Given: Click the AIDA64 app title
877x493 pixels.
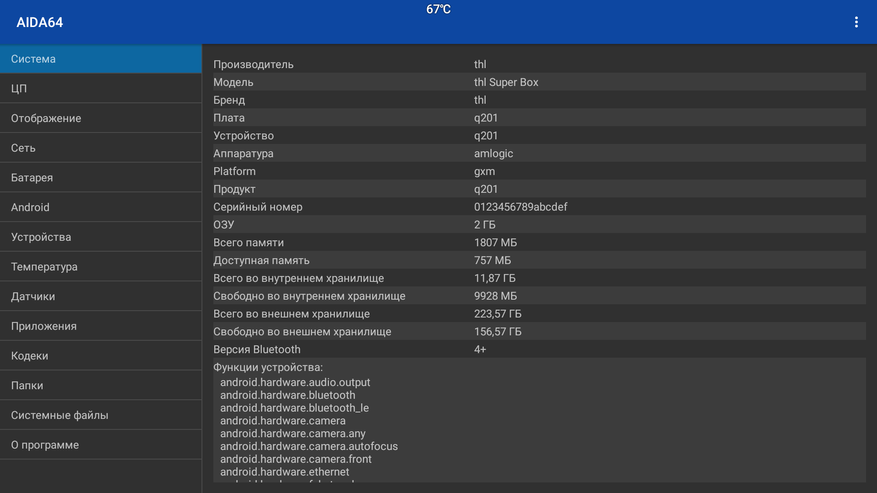Looking at the screenshot, I should pyautogui.click(x=40, y=22).
